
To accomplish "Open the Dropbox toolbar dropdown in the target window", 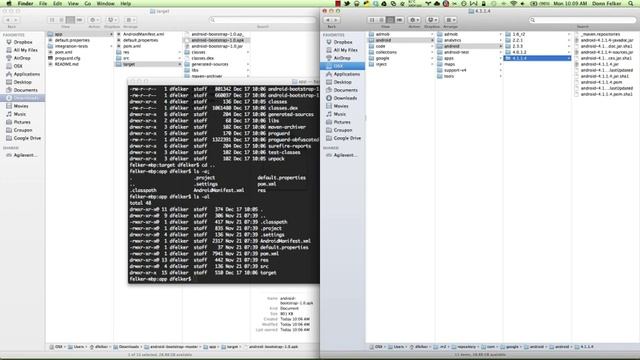I will pyautogui.click(x=112, y=20).
